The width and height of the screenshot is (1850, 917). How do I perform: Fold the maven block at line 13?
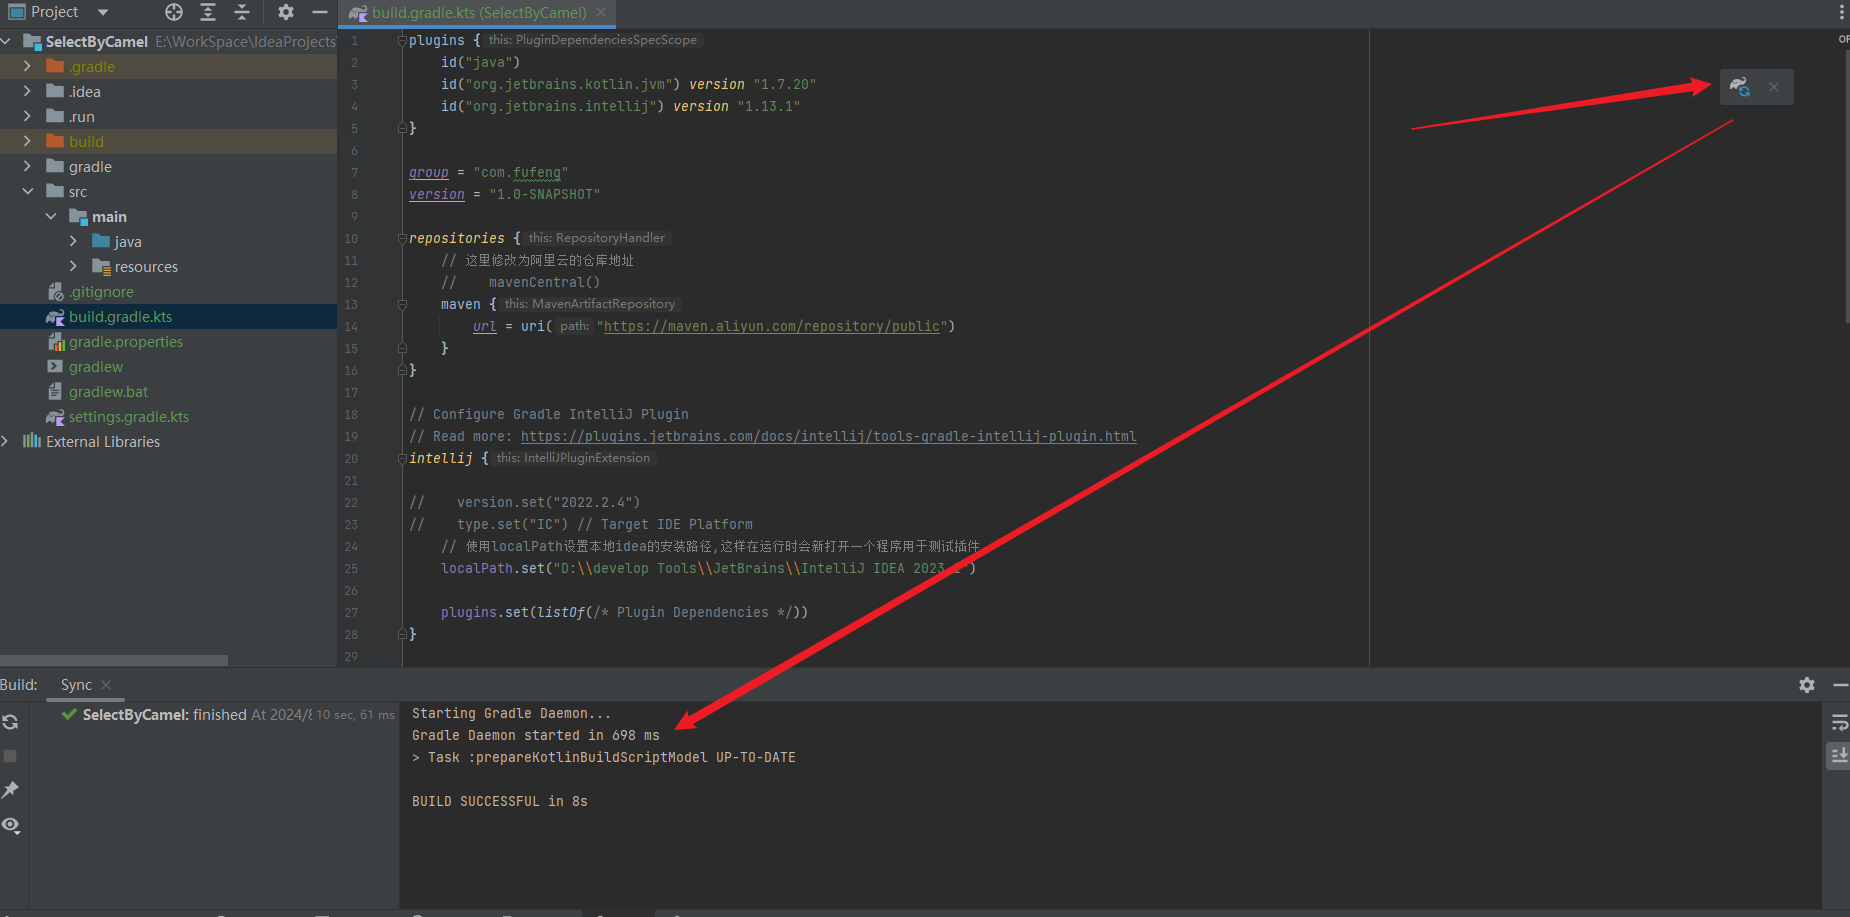[x=402, y=304]
